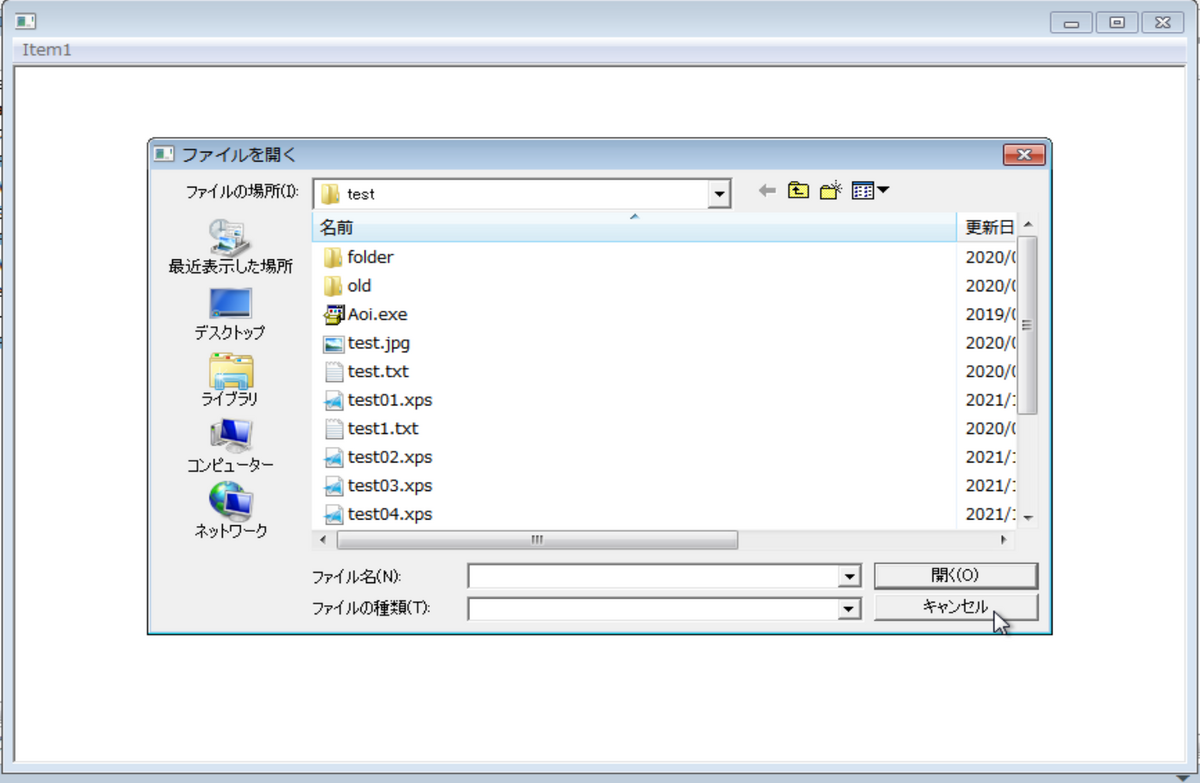1200x783 pixels.
Task: Click the horizontal scrollbar thumb
Action: pos(537,540)
